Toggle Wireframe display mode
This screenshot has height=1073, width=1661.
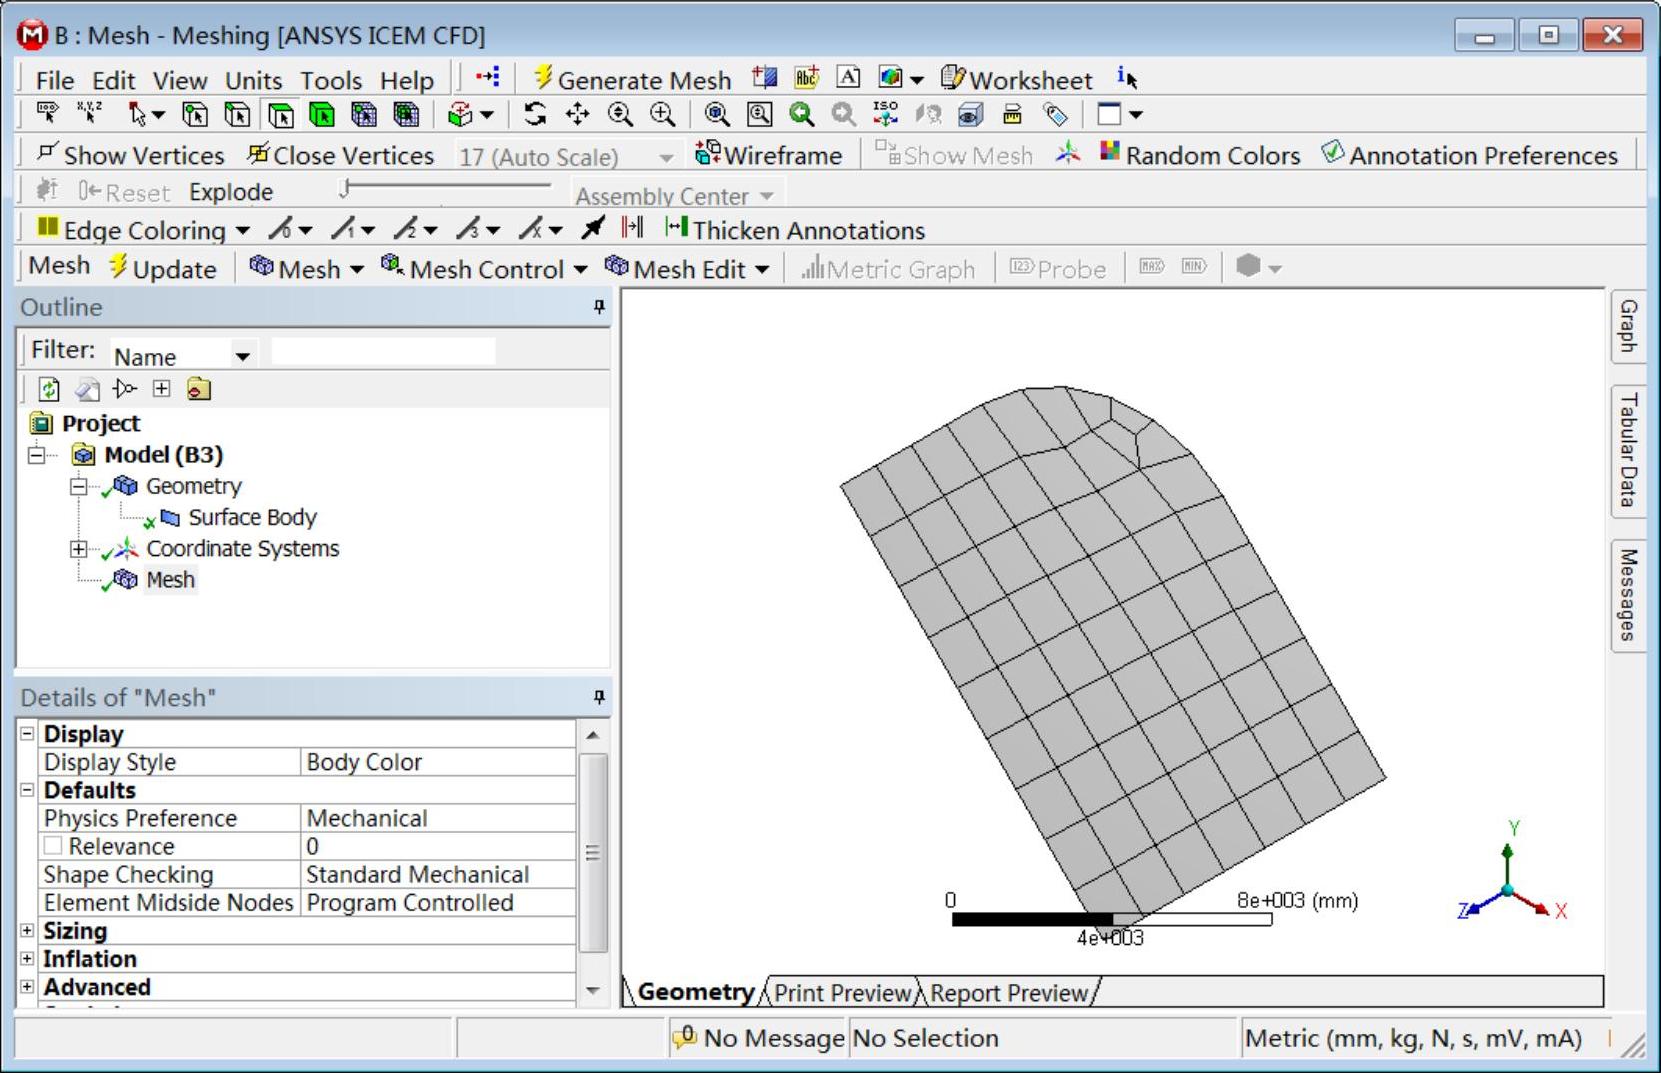768,155
